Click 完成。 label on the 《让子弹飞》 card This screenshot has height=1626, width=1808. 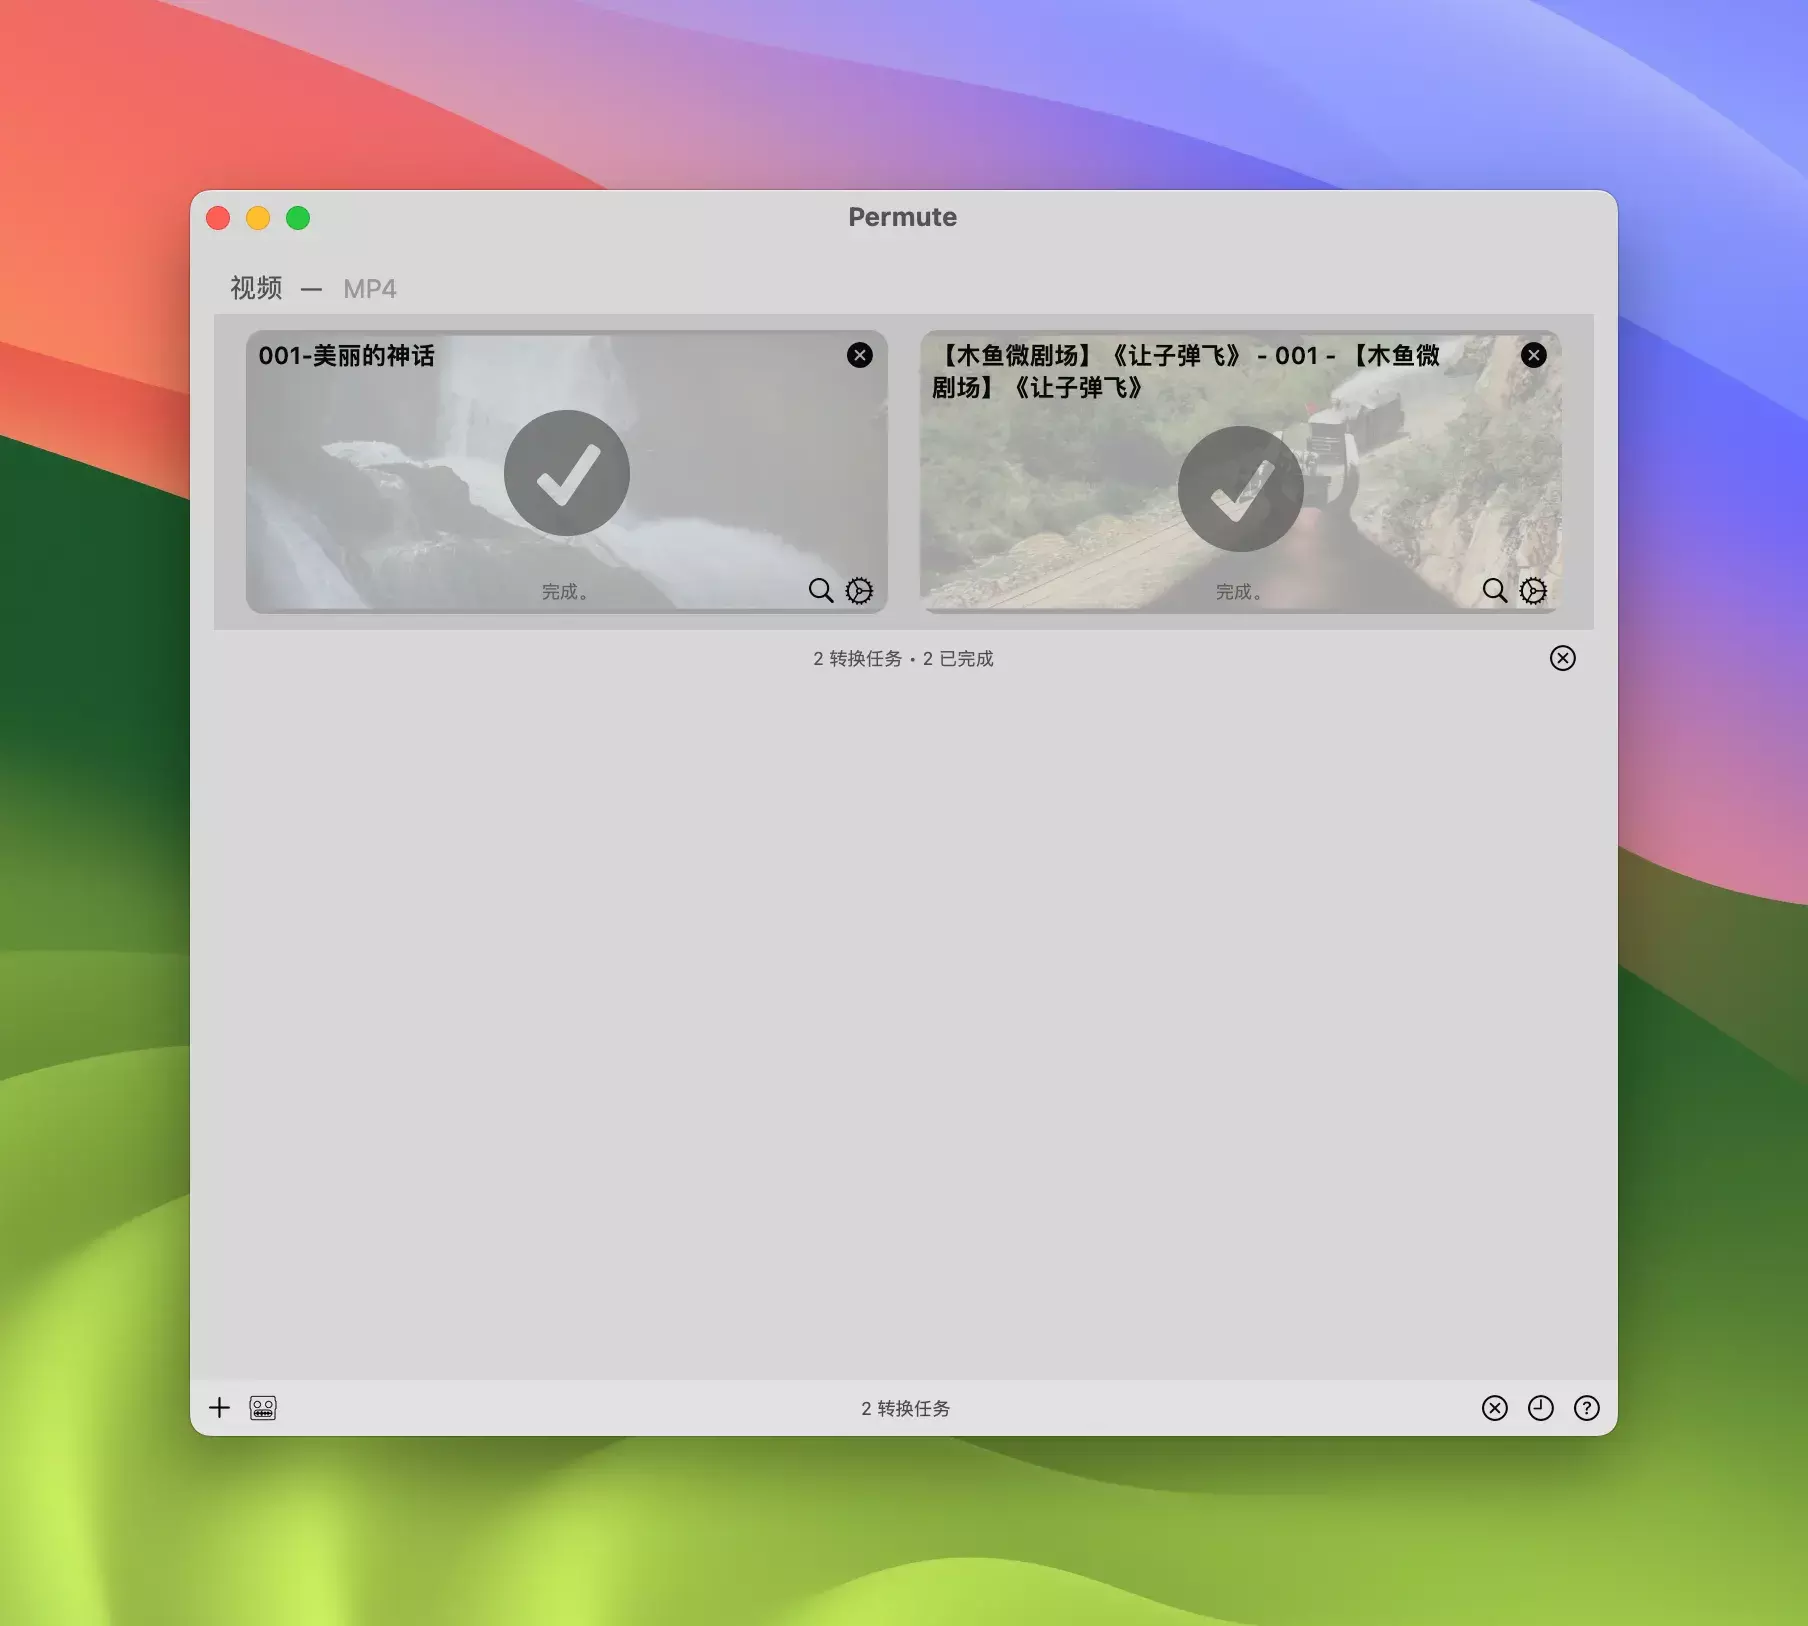pyautogui.click(x=1239, y=592)
